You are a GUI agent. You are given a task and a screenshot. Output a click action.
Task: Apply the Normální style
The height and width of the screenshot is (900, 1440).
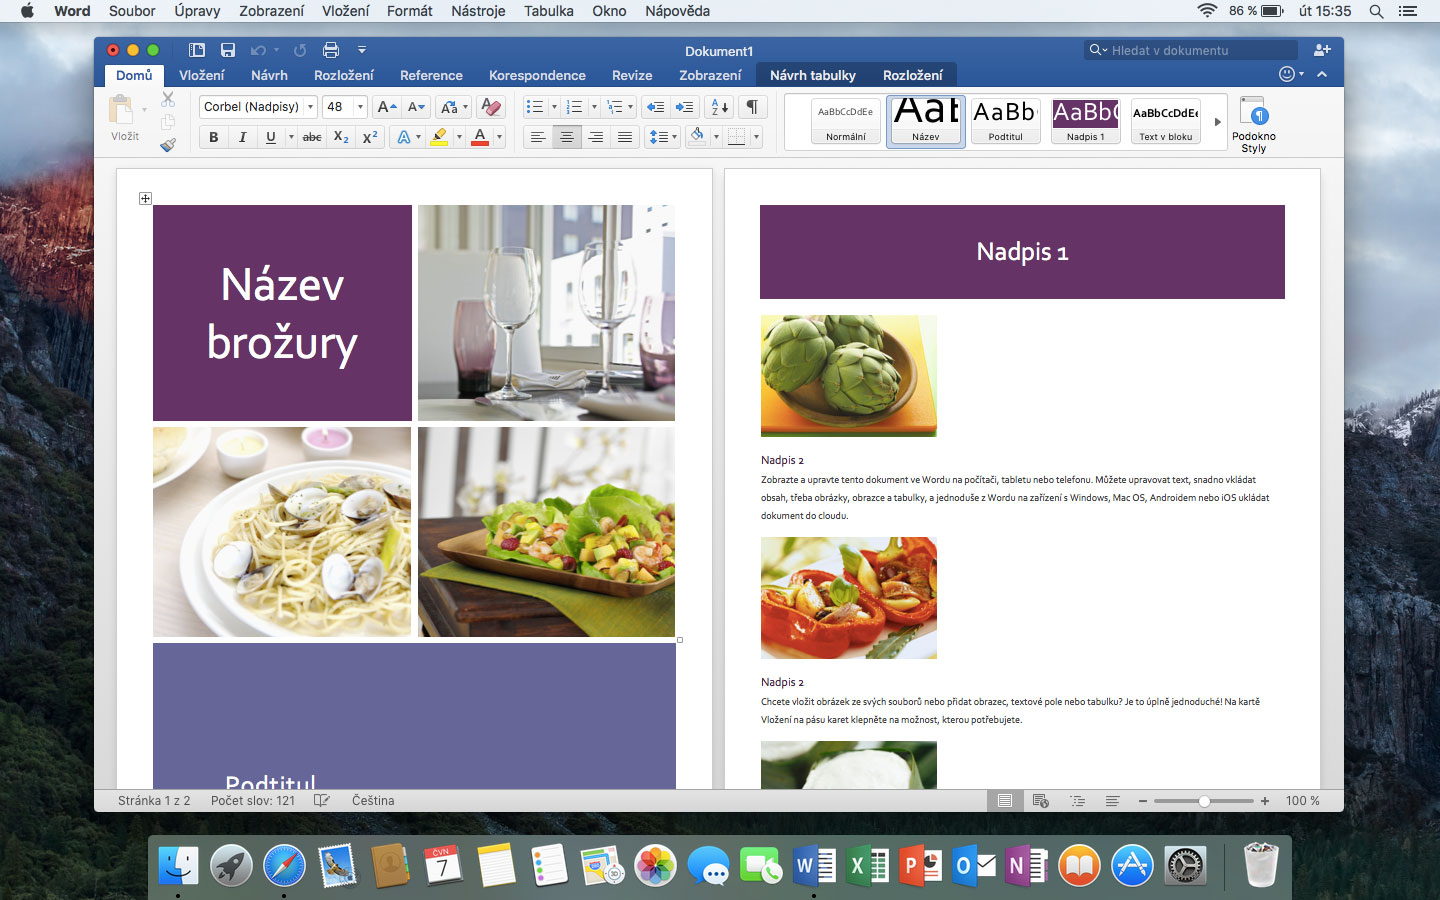[846, 122]
